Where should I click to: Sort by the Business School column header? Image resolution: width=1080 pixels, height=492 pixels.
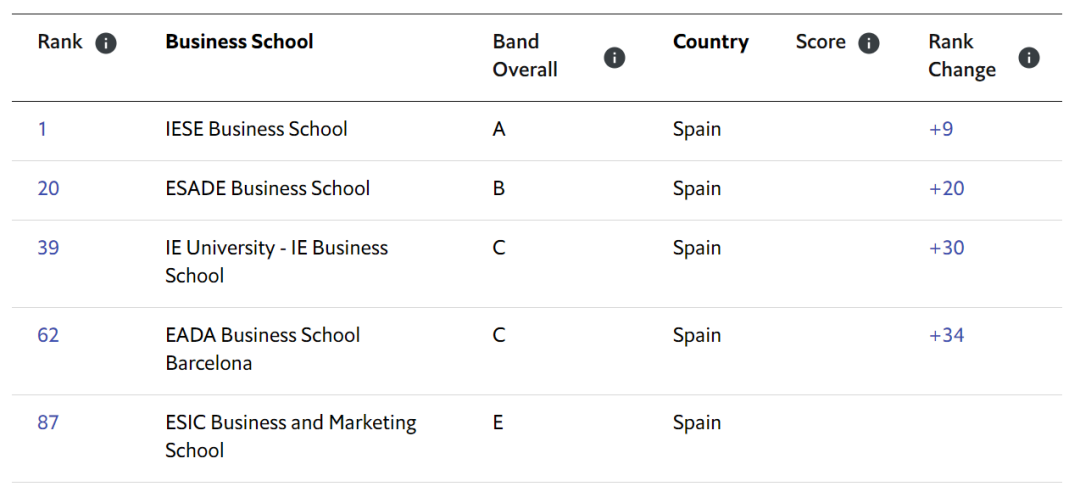click(x=239, y=42)
